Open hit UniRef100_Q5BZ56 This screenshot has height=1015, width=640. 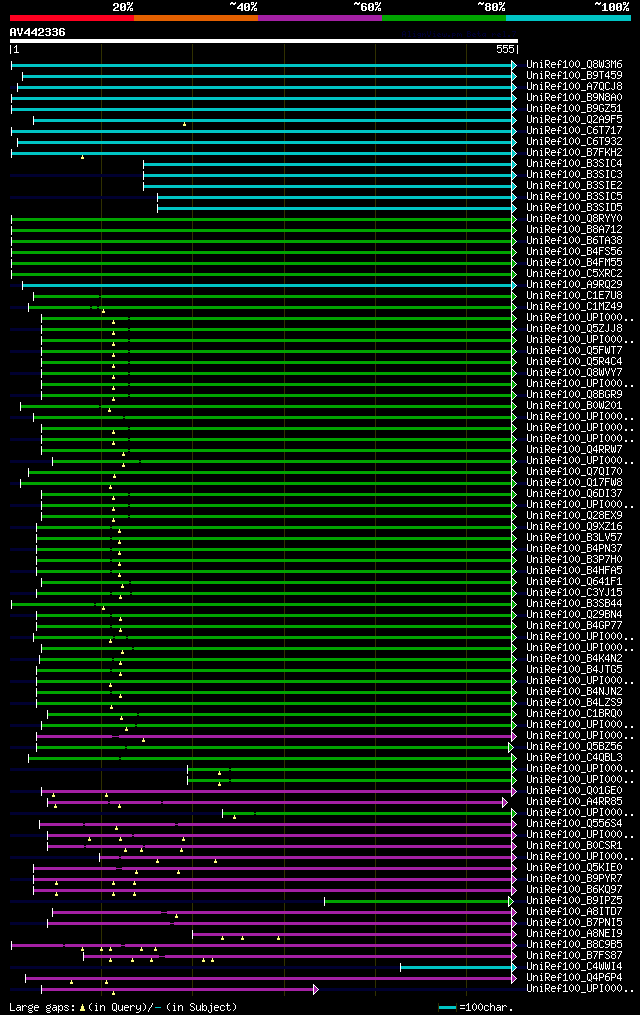tap(575, 747)
